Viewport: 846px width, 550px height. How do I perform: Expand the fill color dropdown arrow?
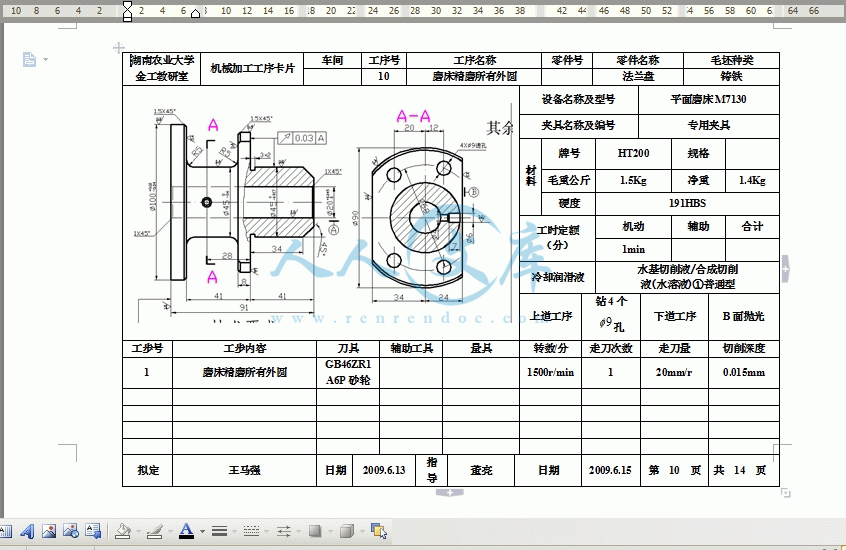(x=138, y=532)
